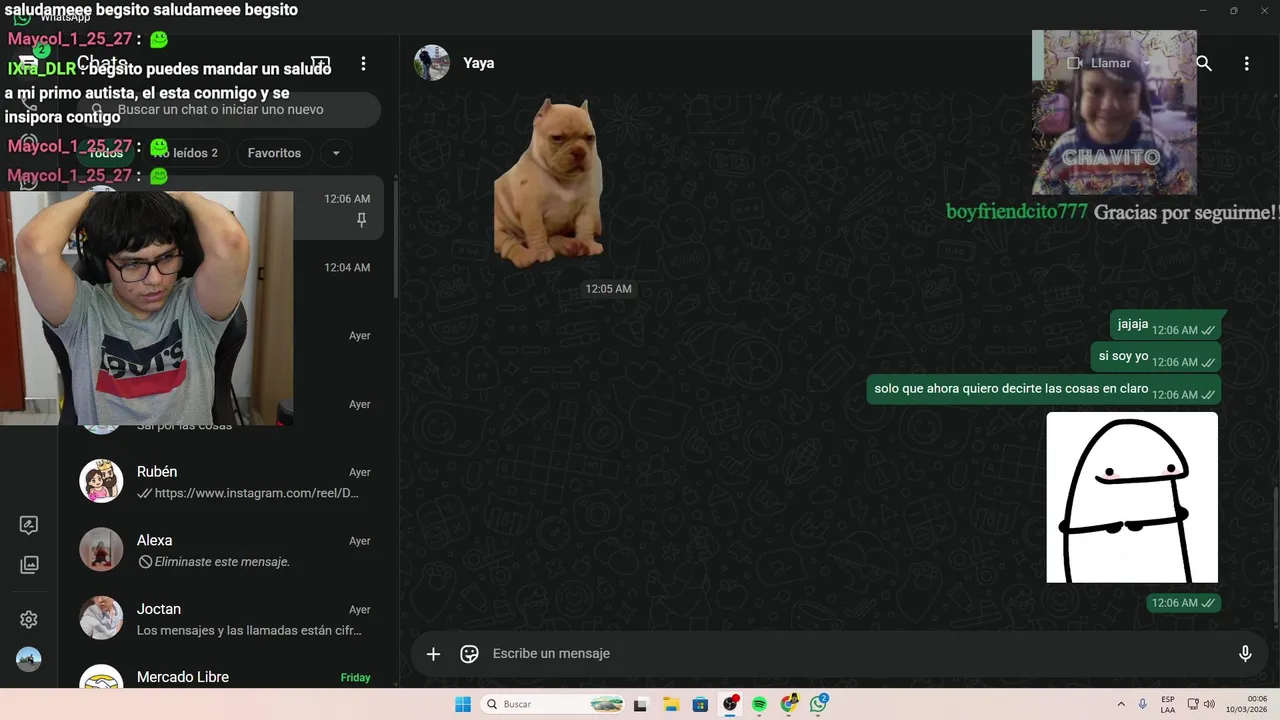Screen dimensions: 1280x720
Task: Click the 'Escribe un mensaje' input field
Action: coord(860,654)
